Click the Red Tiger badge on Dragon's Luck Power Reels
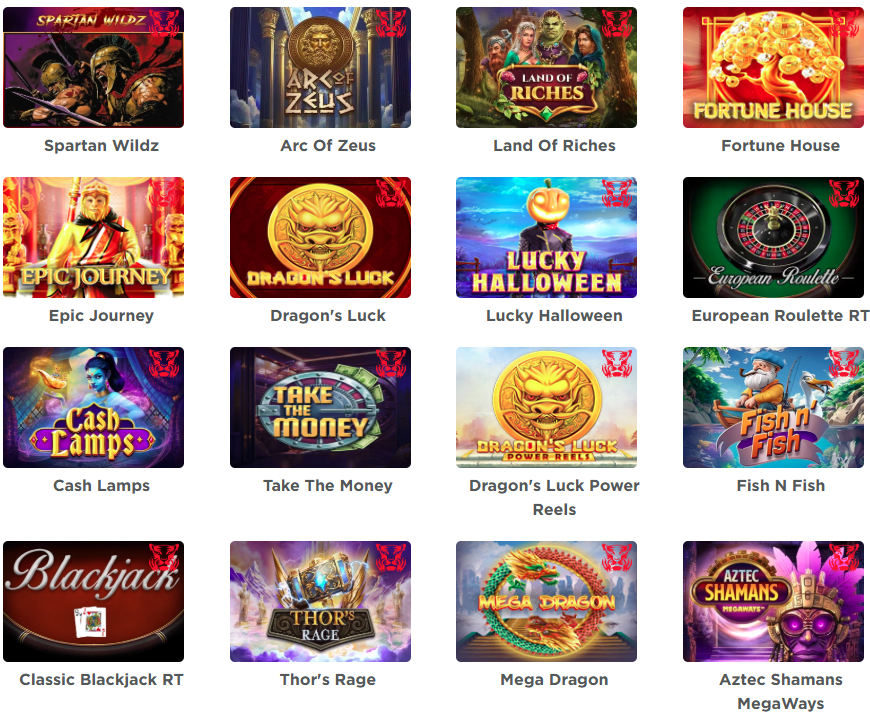The width and height of the screenshot is (870, 714). click(x=617, y=363)
